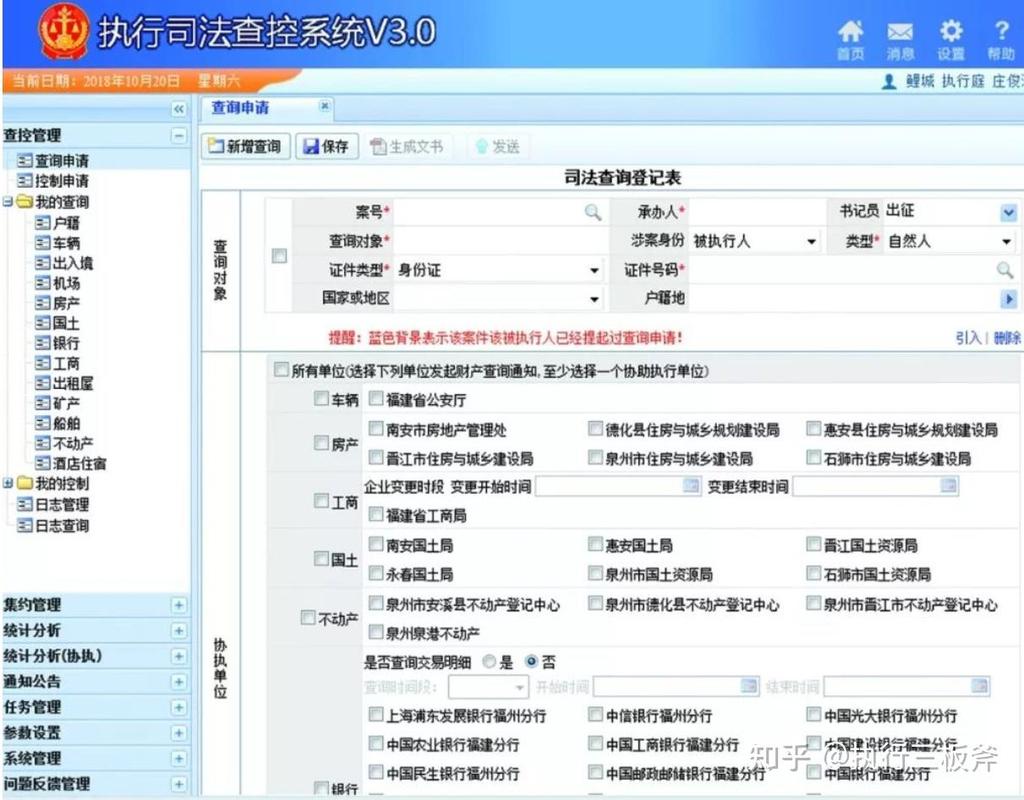
Task: Open the 房产 query tree item
Action: point(57,304)
